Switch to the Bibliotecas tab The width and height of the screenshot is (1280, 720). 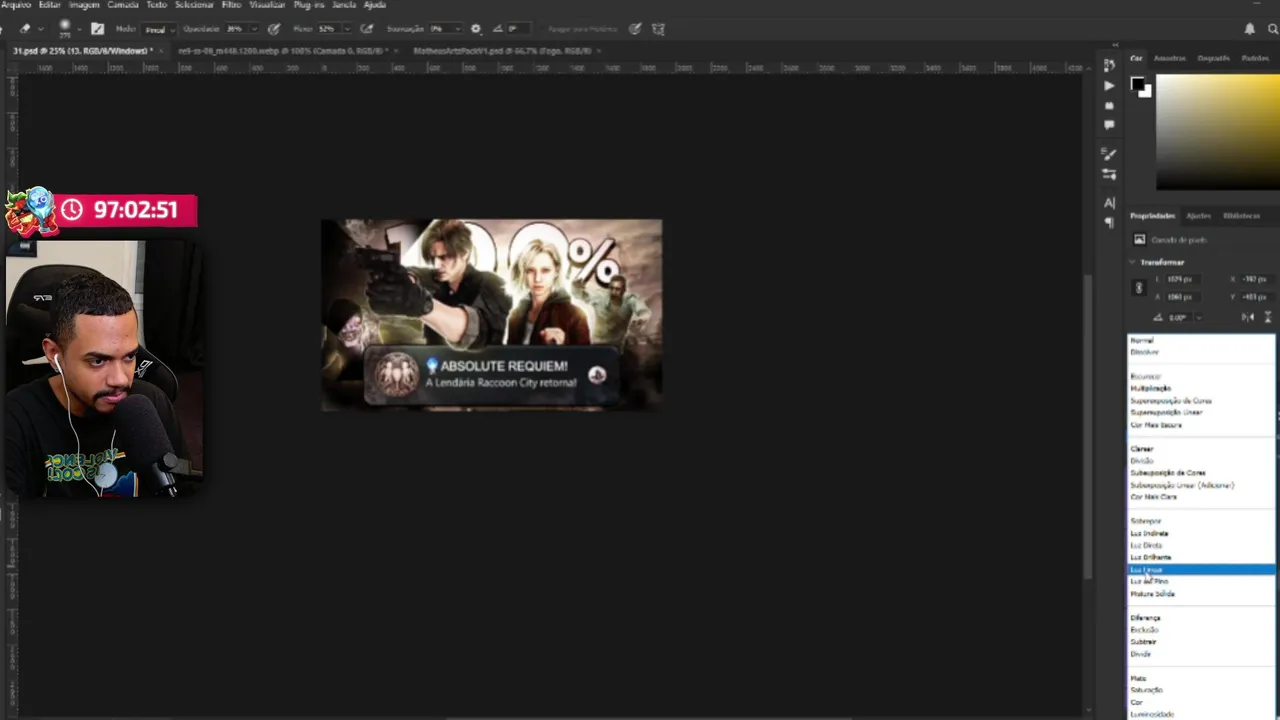tap(1241, 216)
